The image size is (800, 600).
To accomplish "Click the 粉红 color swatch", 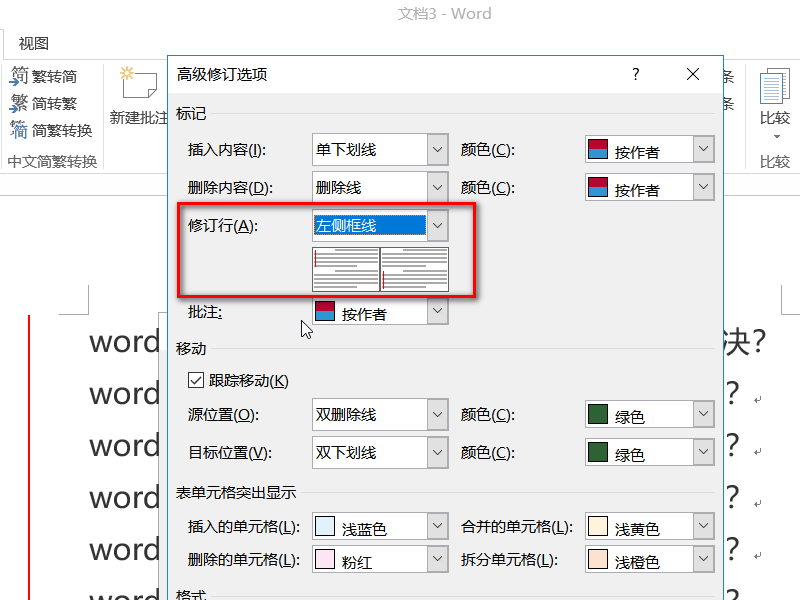I will pos(324,559).
